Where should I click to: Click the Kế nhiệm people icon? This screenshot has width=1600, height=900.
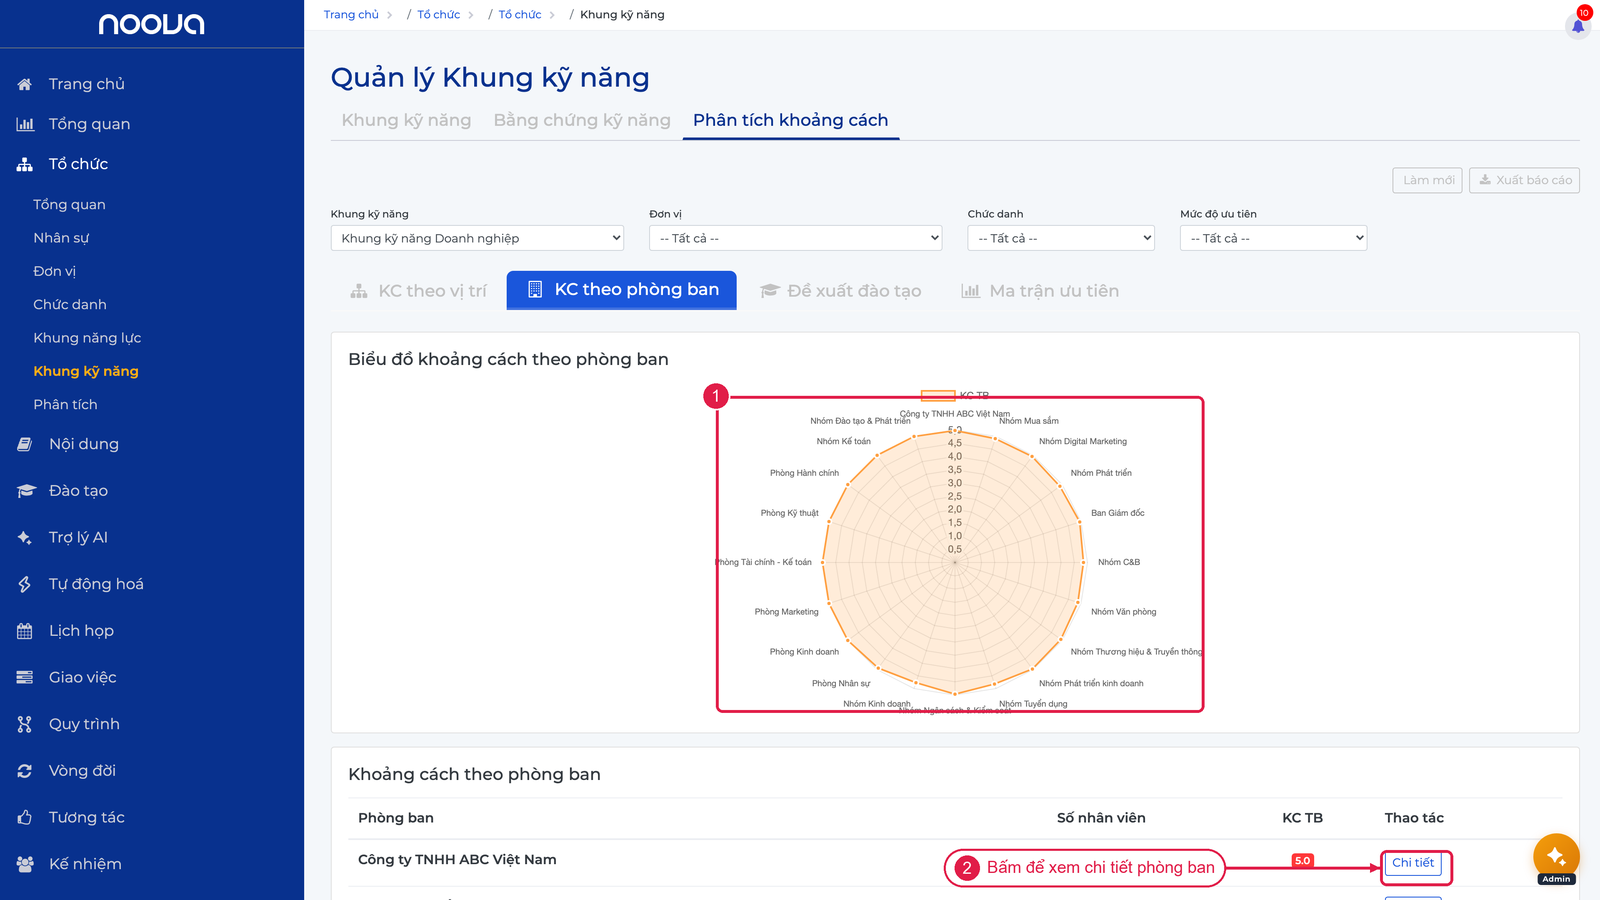(x=25, y=864)
